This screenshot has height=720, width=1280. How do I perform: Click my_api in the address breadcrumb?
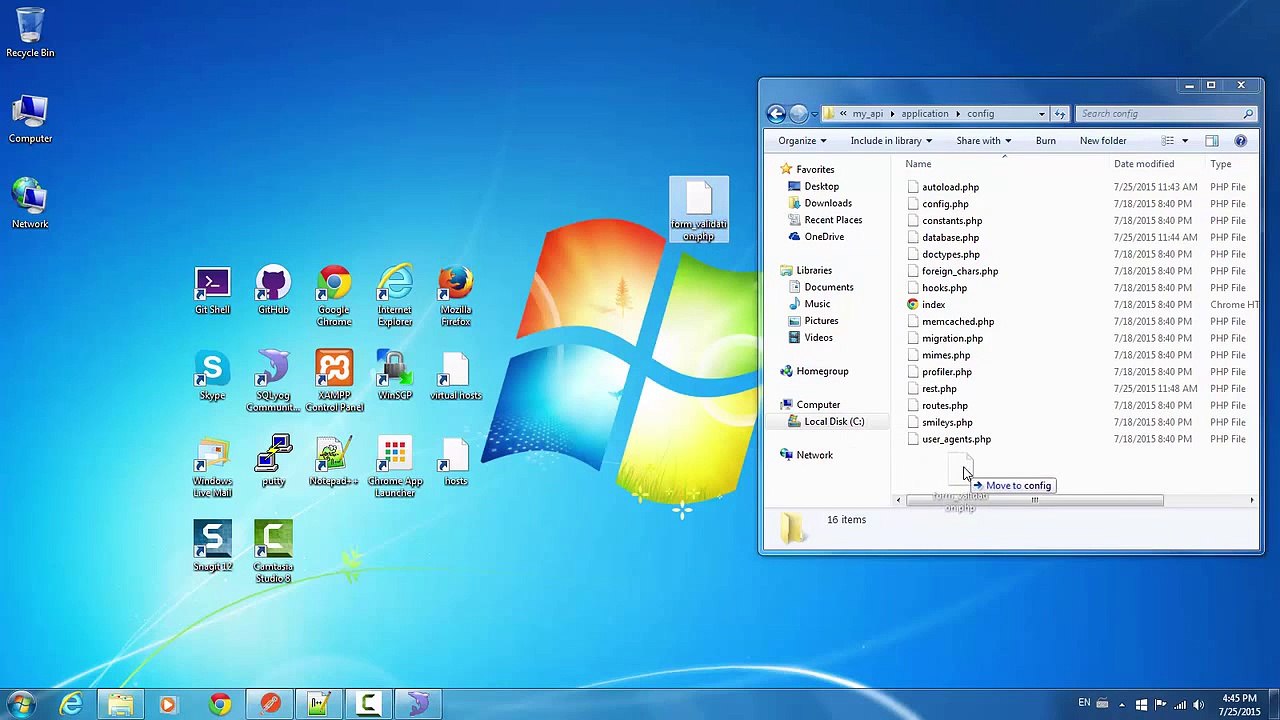tap(868, 114)
